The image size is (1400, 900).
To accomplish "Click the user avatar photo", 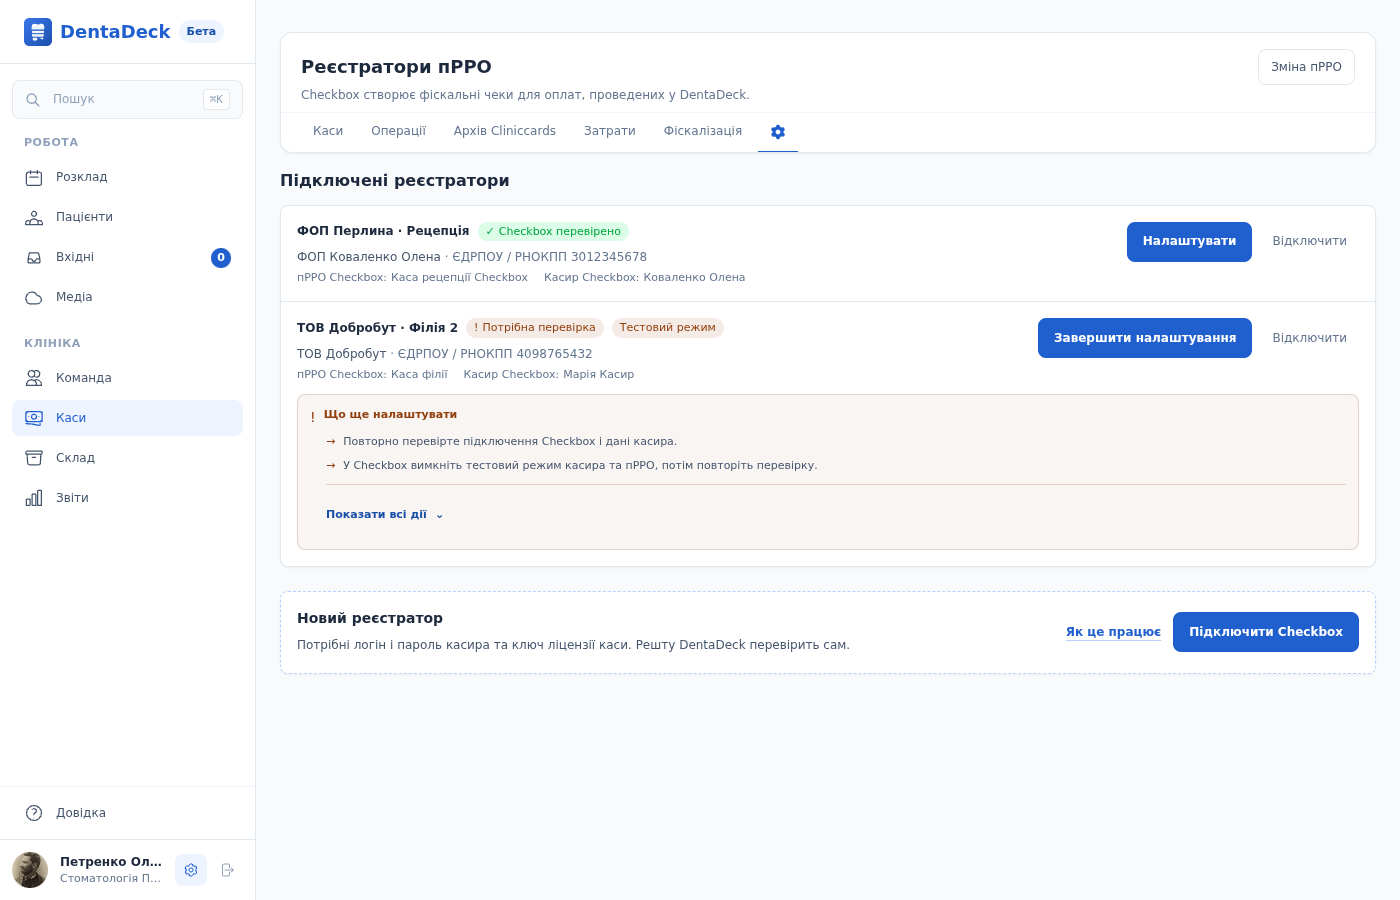I will pyautogui.click(x=30, y=870).
